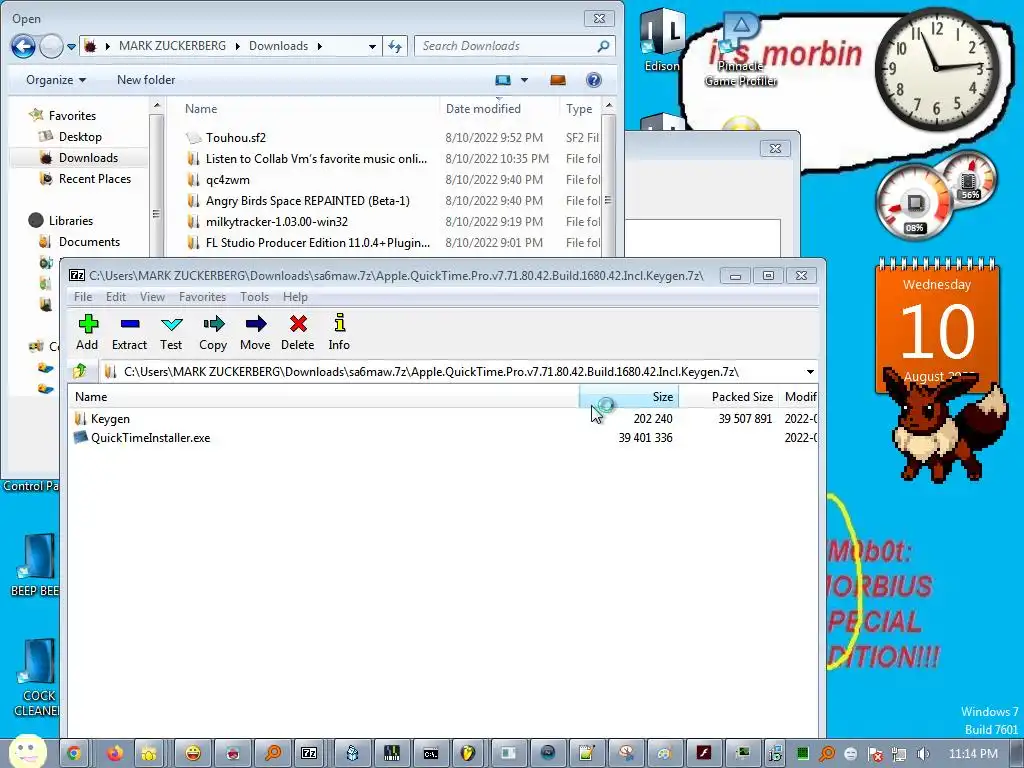
Task: Click the 11:14 PM system clock
Action: [x=973, y=754]
